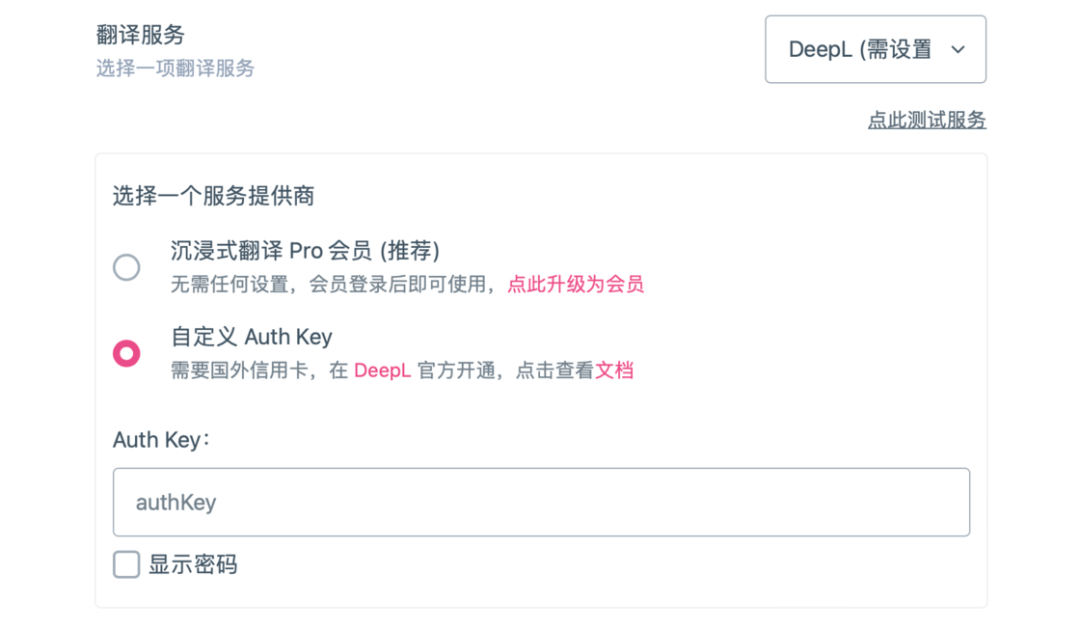Focus the authKey input field
This screenshot has width=1080, height=630.
coord(541,502)
